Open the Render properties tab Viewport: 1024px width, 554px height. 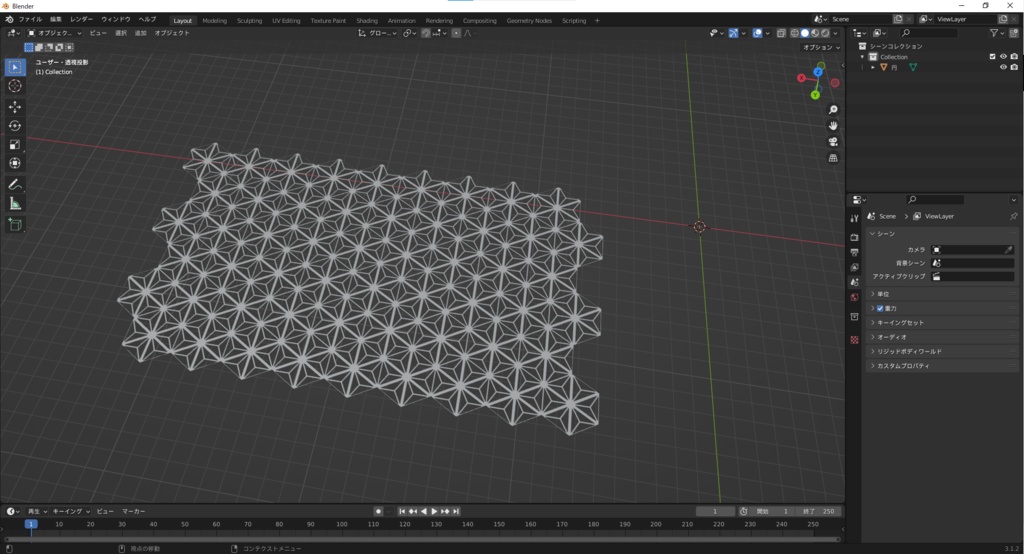click(x=854, y=237)
